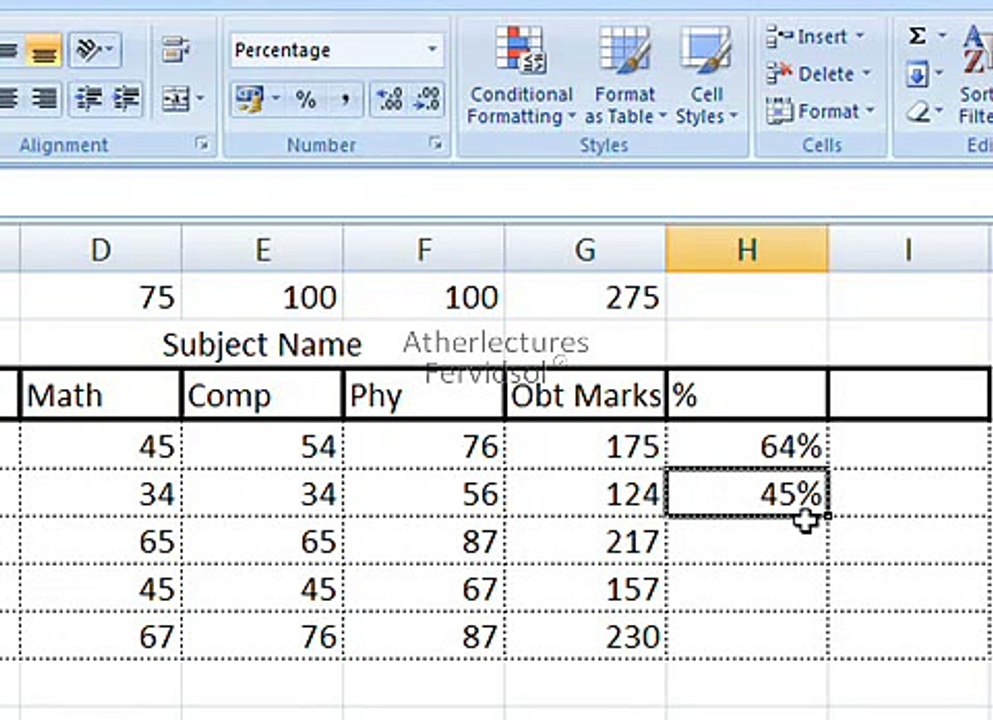Open the Format cells menu button
Viewport: 993px width, 720px height.
[x=820, y=111]
